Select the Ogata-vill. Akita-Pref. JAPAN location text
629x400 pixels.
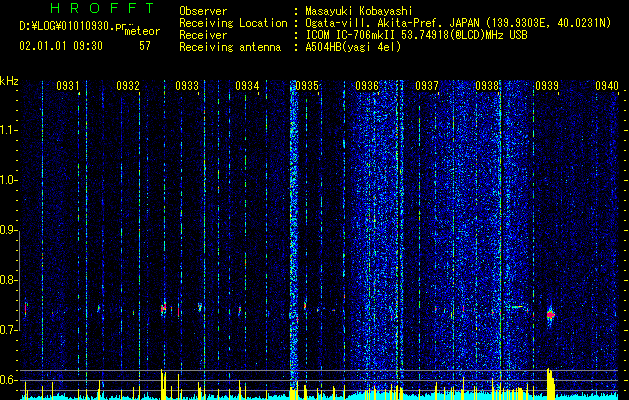coord(458,23)
